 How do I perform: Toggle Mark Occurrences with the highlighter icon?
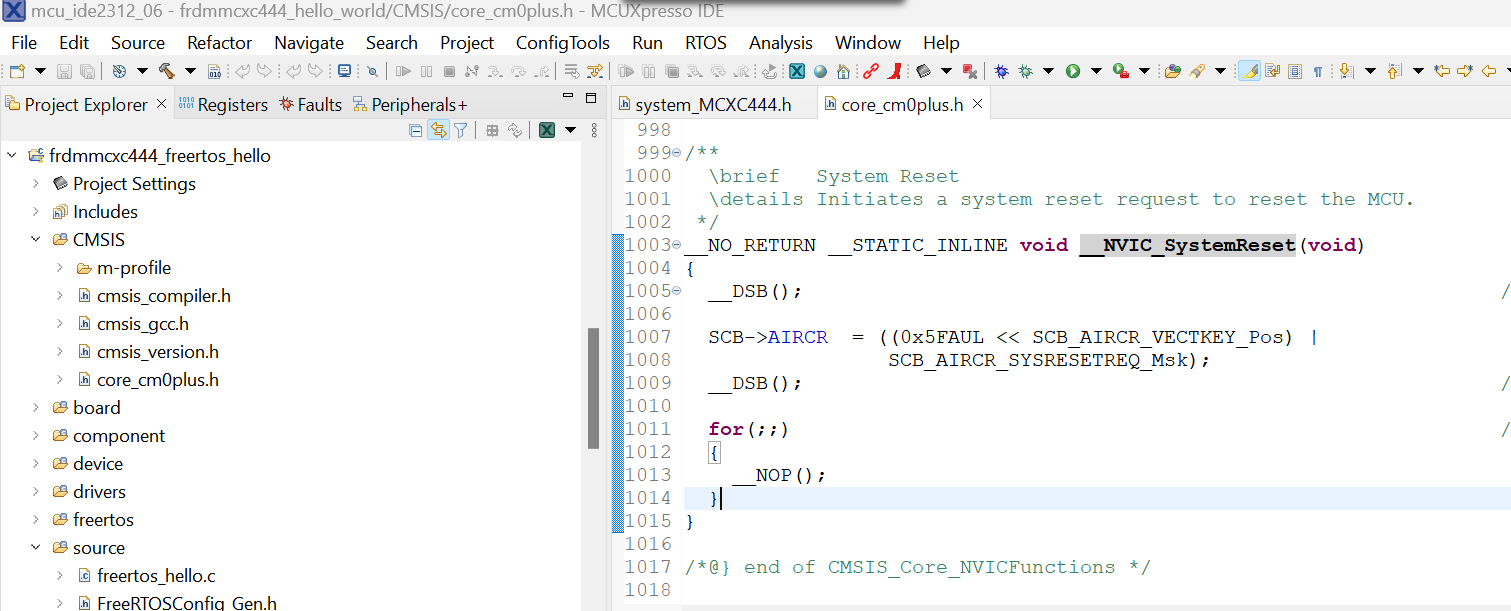tap(1251, 72)
